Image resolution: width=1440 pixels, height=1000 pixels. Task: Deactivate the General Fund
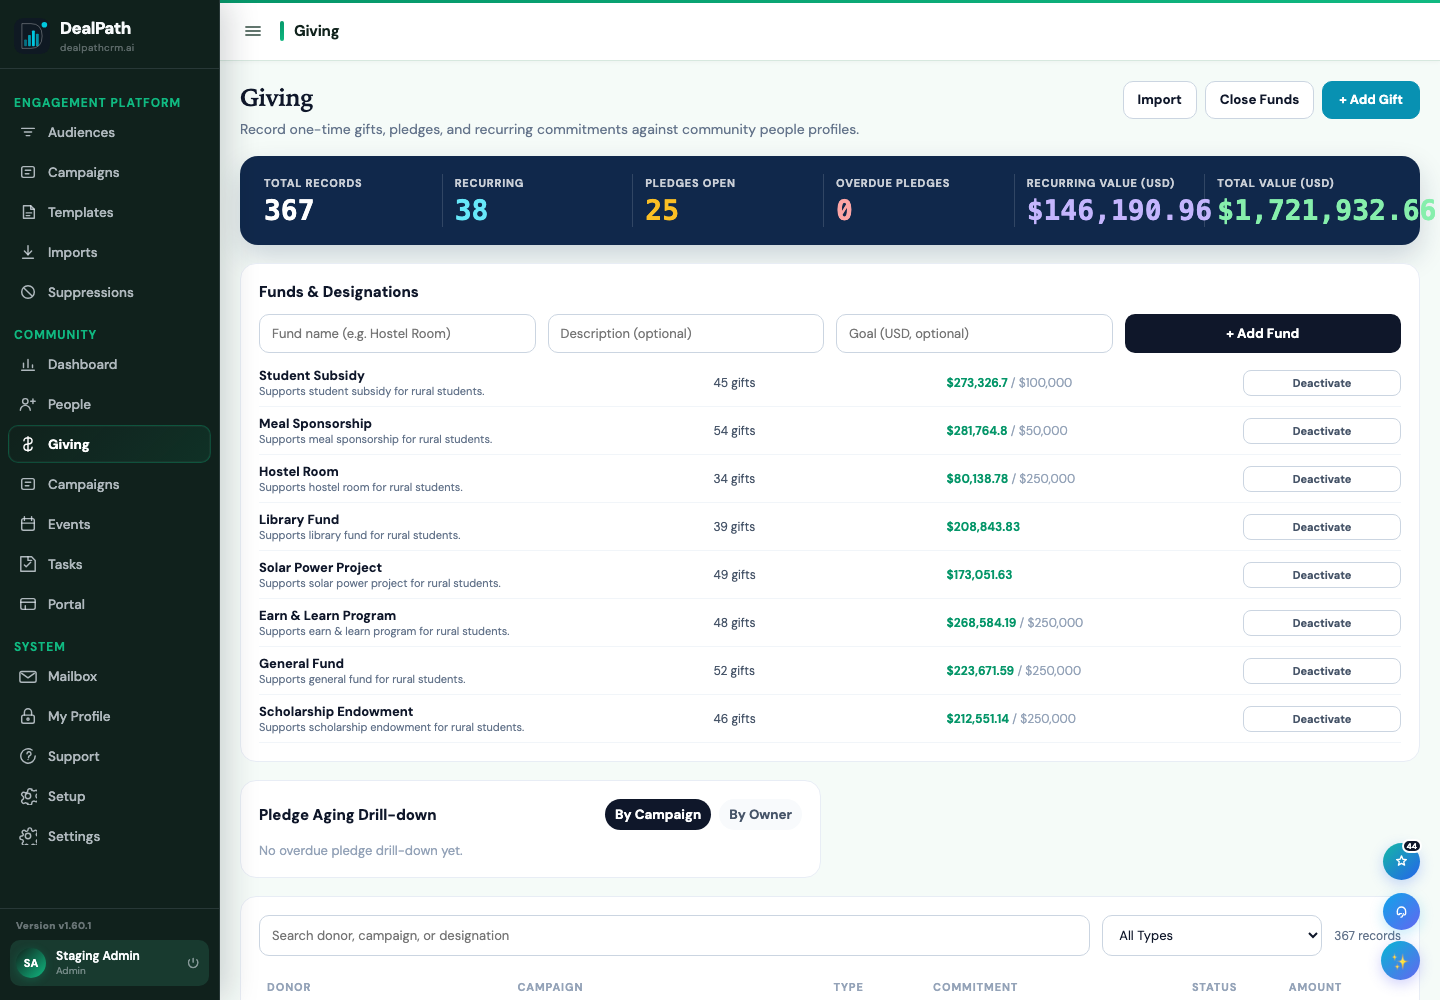(1321, 671)
